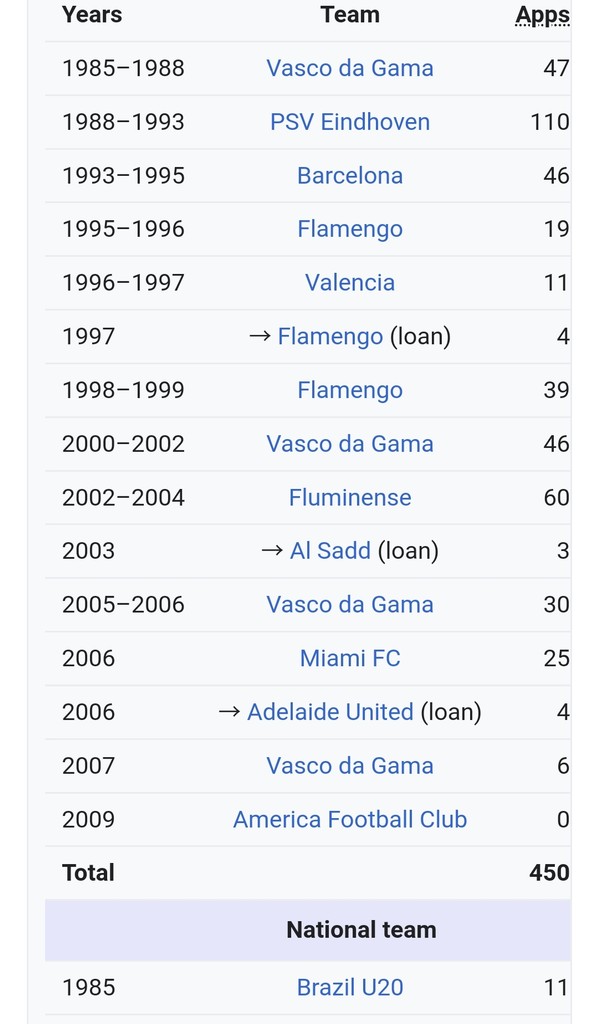
Task: Open Flamengo link in the 1998–1999 row
Action: [x=350, y=391]
